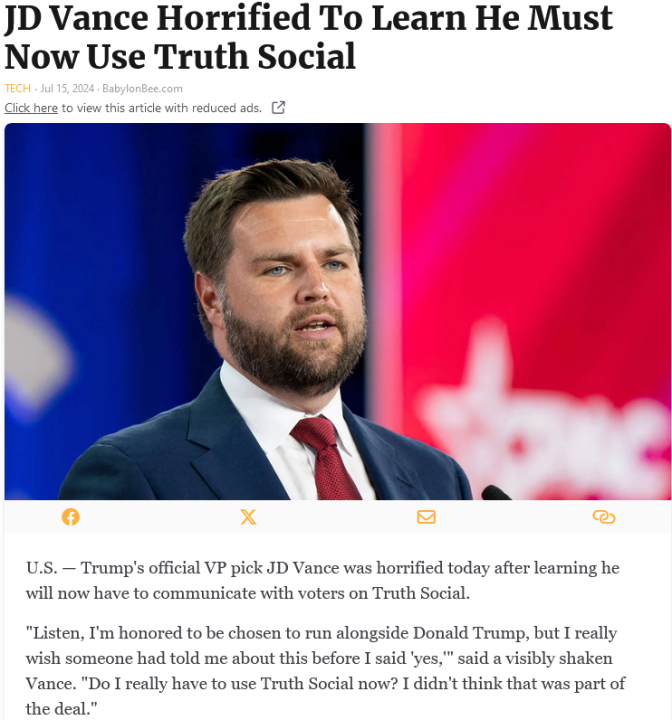Screen dimensions: 672x720
Task: Share the article on X
Action: 248,517
